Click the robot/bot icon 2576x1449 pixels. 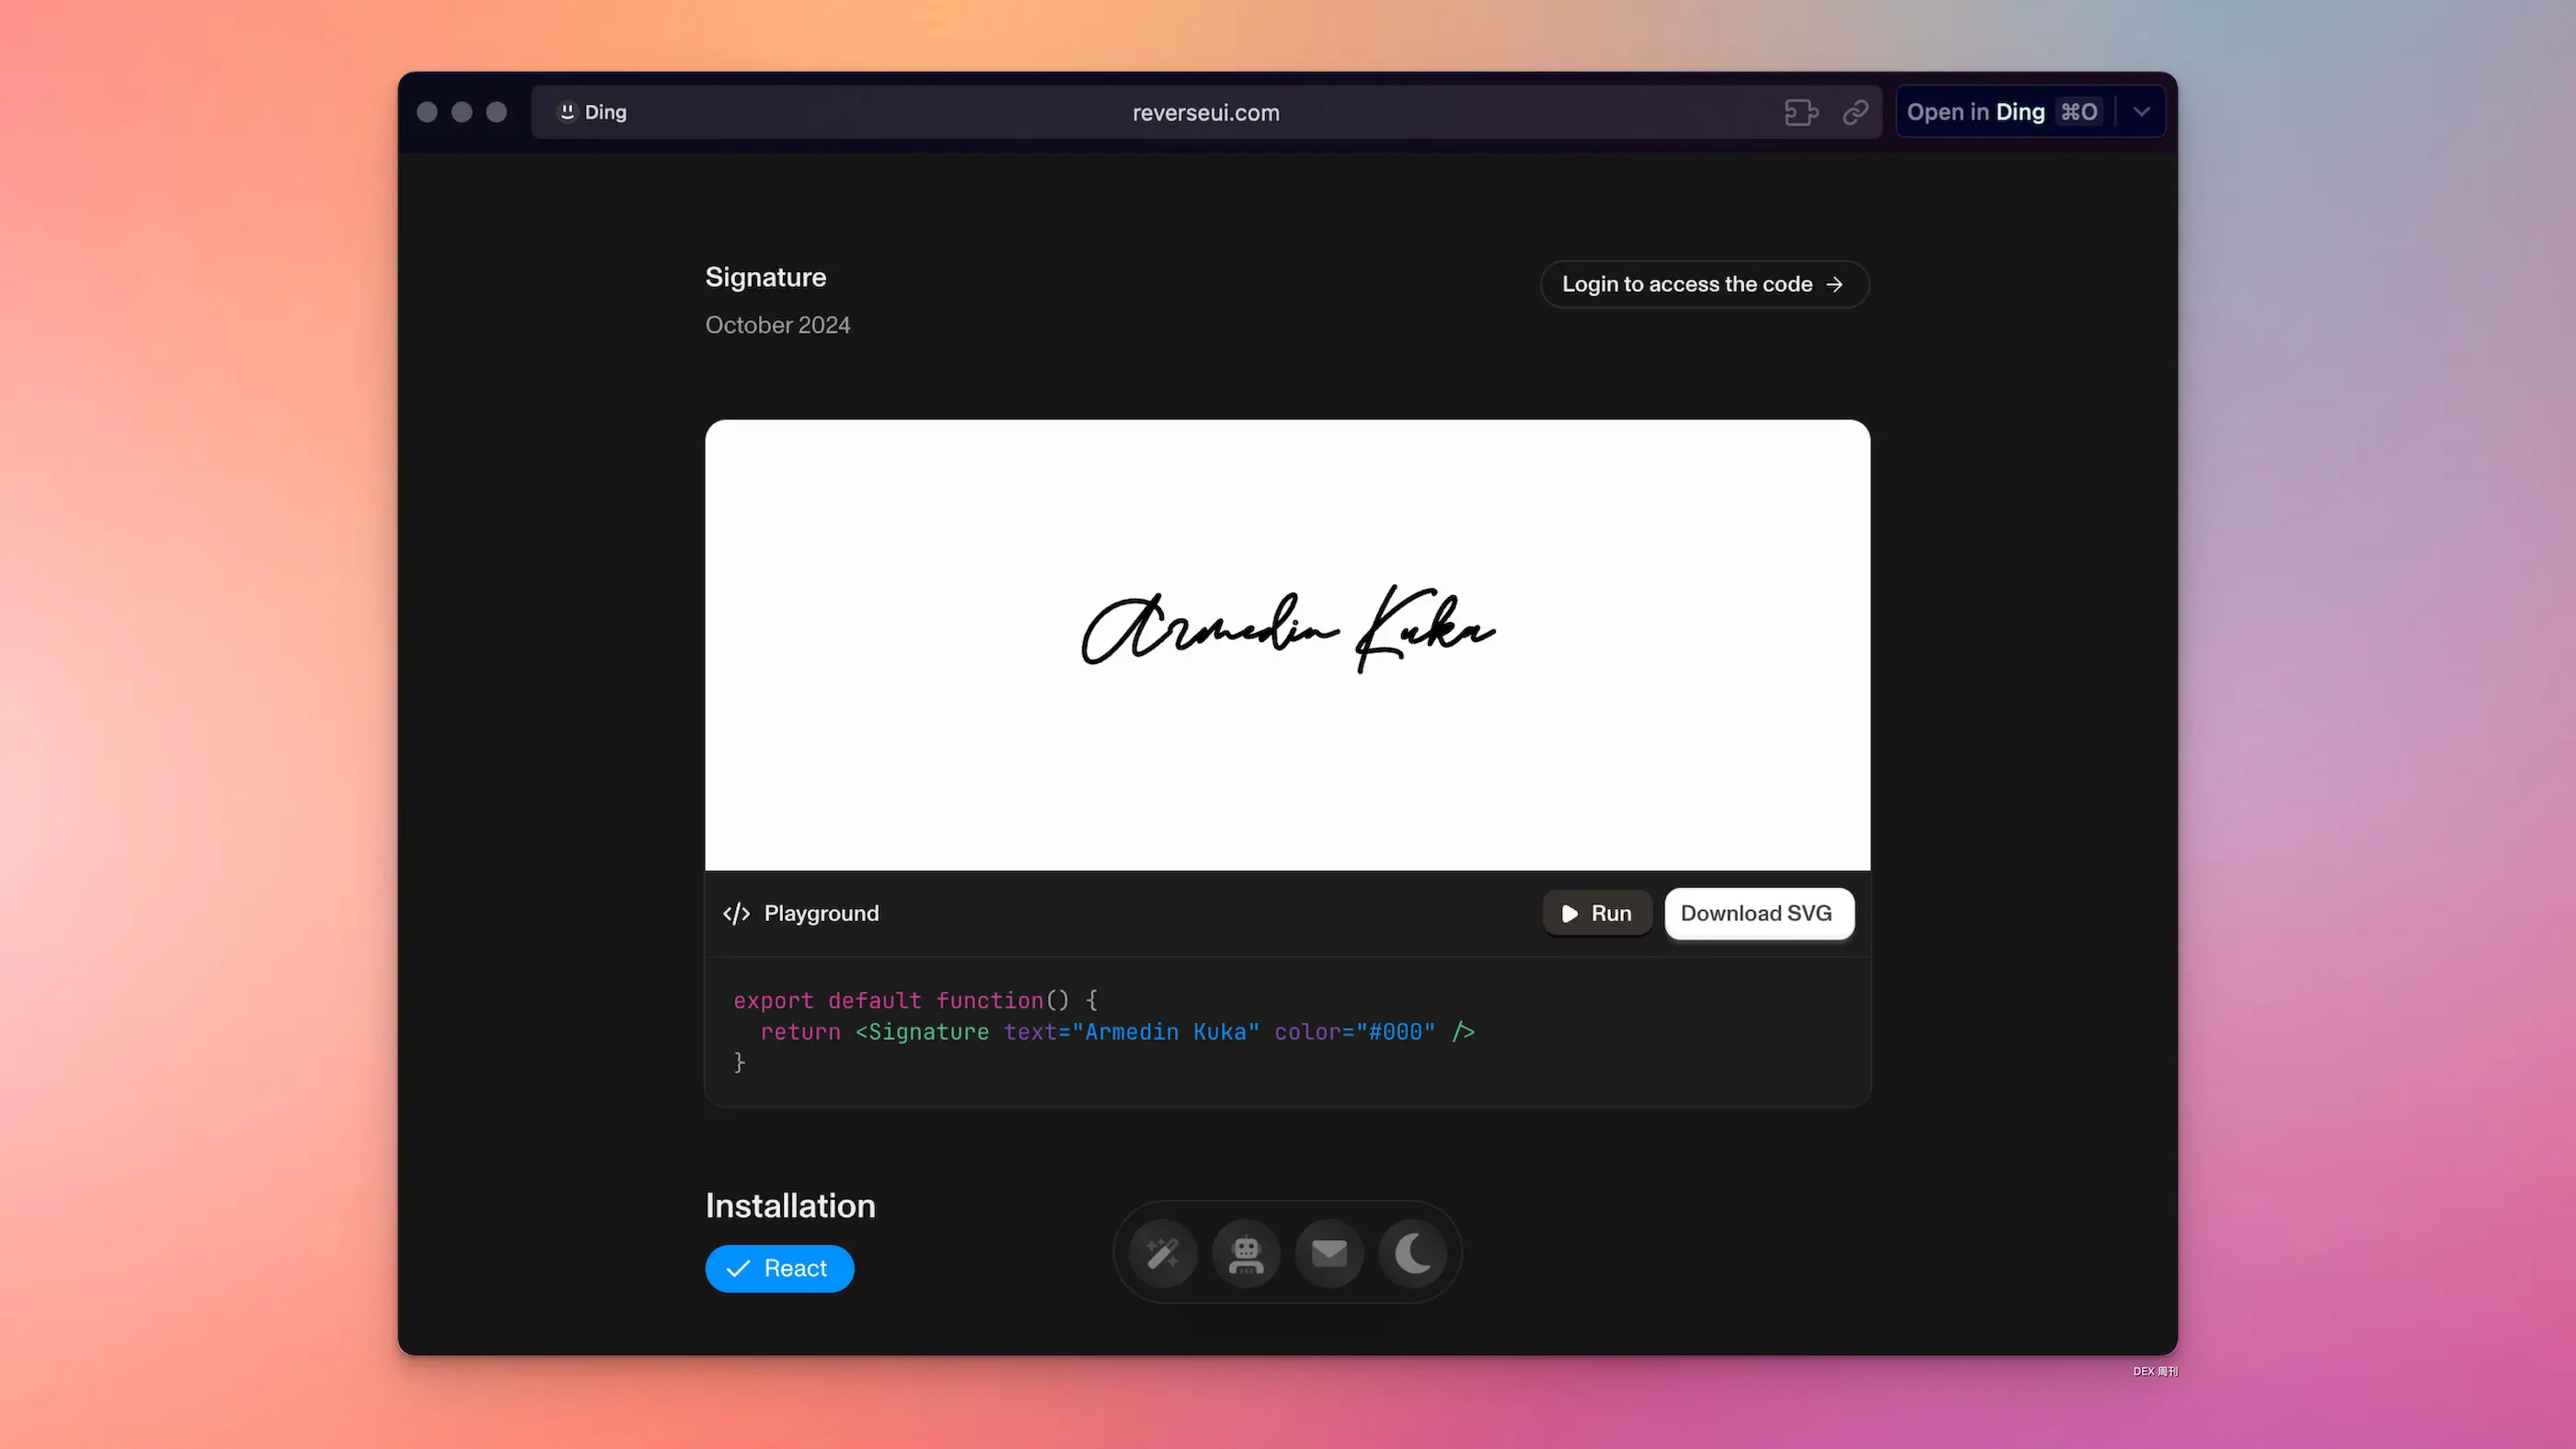(1246, 1254)
